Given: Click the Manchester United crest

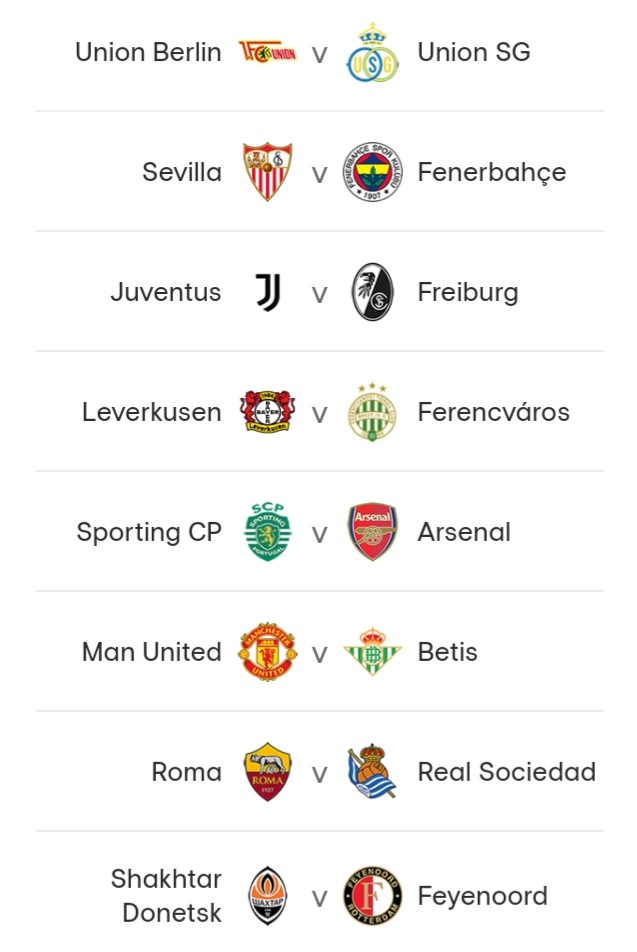Looking at the screenshot, I should click(x=268, y=651).
